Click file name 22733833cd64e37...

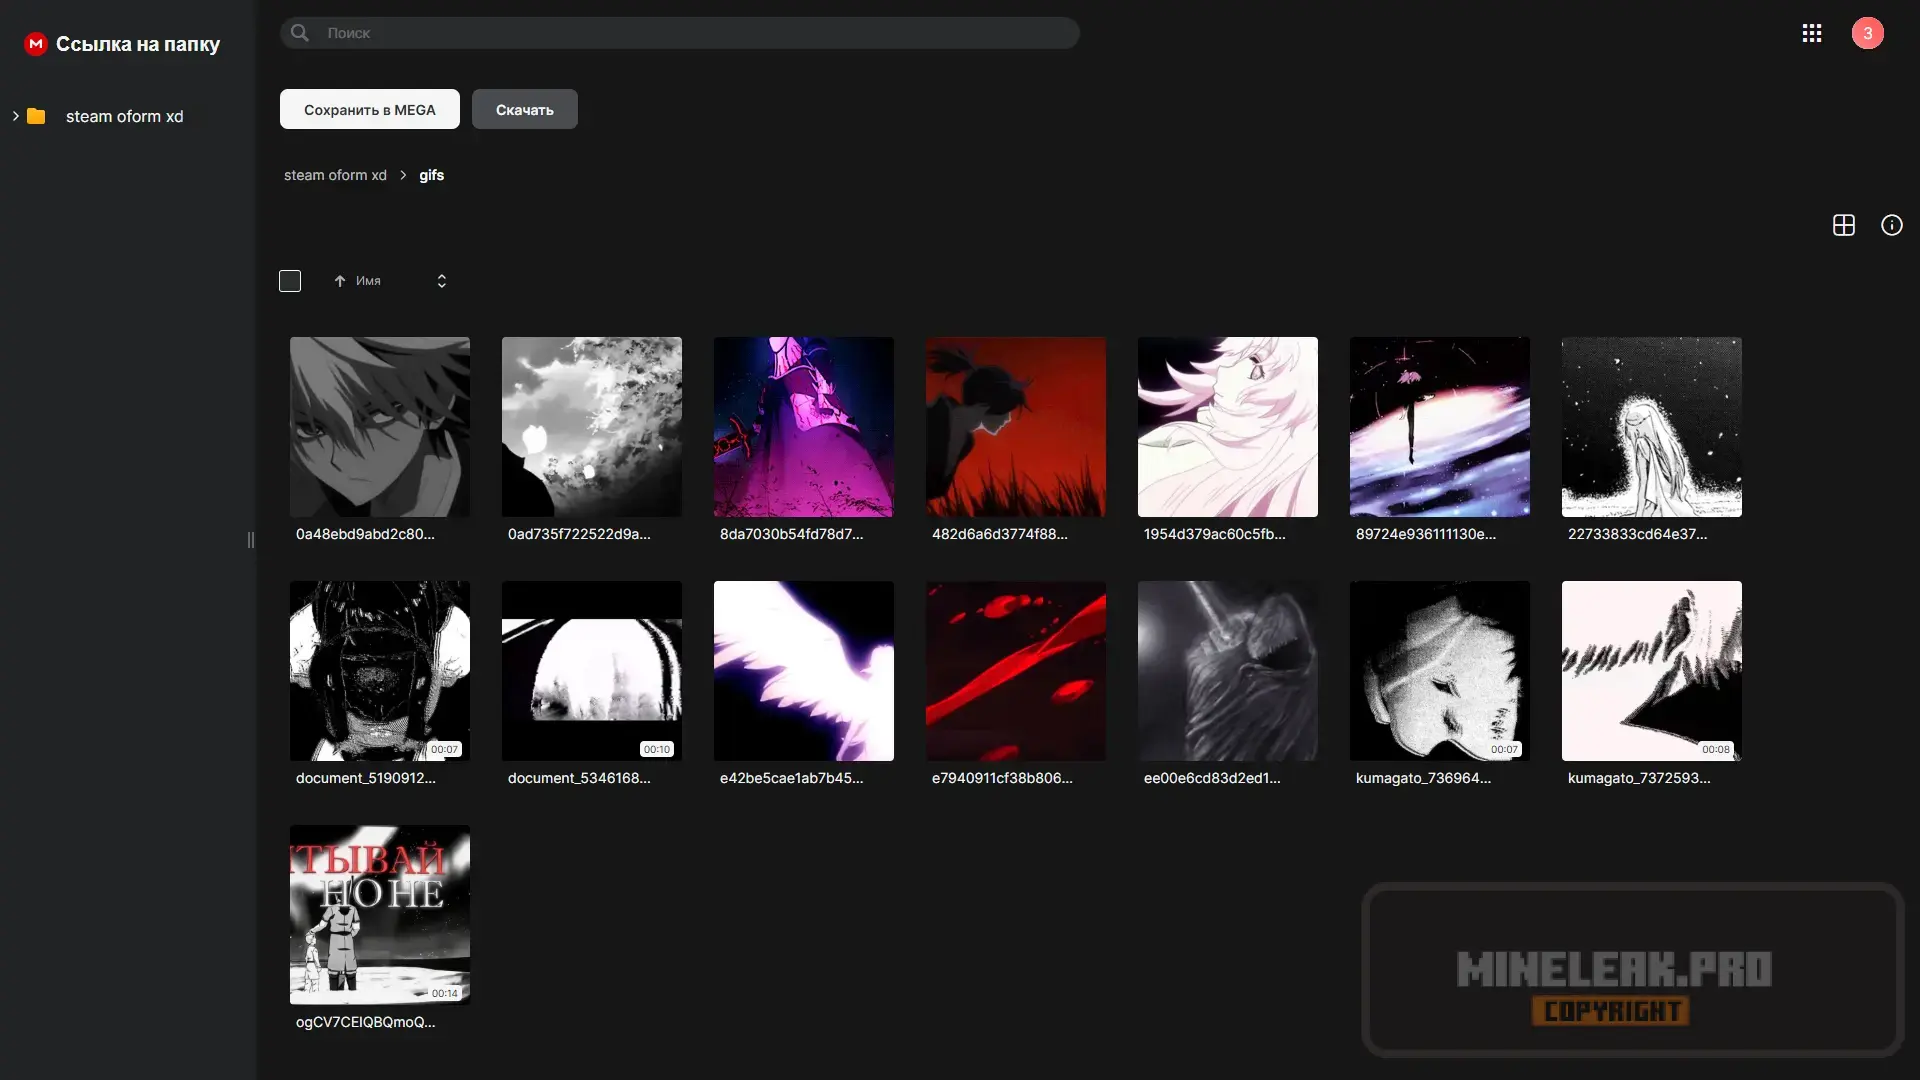click(x=1638, y=534)
